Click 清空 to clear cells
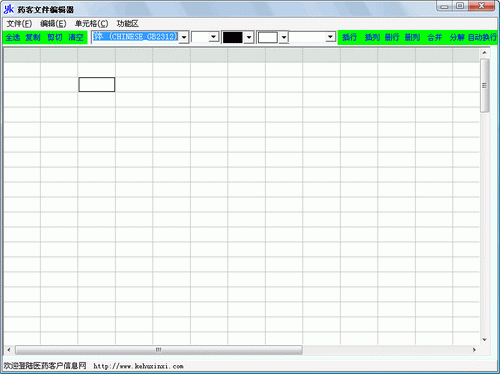Viewport: 500px width, 374px height. click(76, 37)
